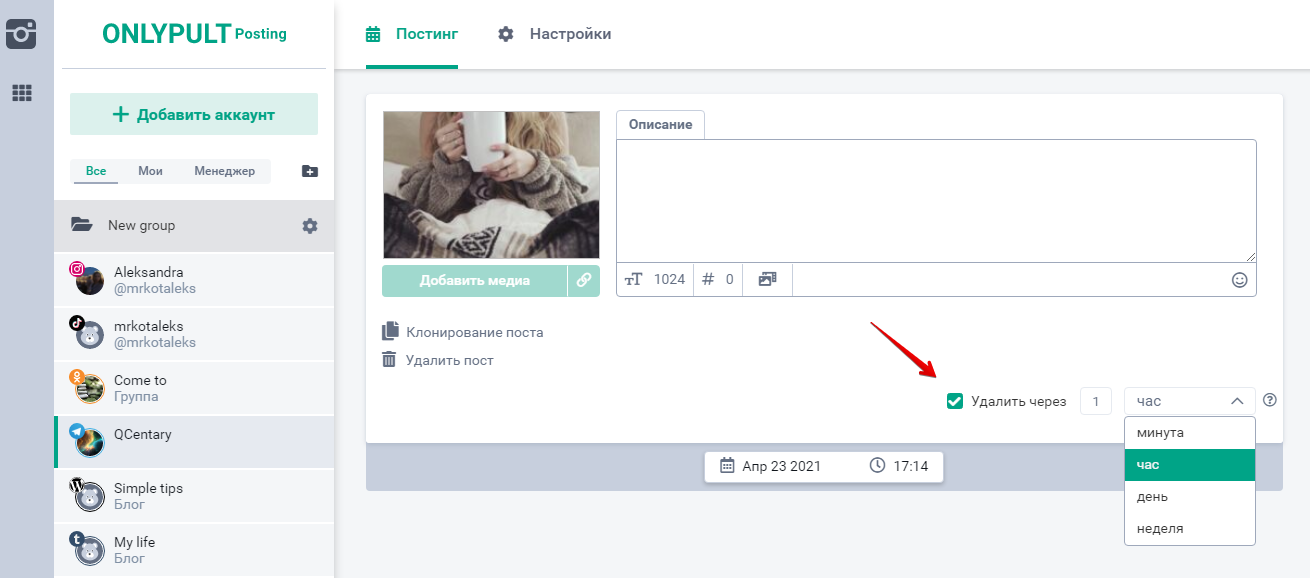Click the add folder icon
The height and width of the screenshot is (578, 1310).
click(310, 171)
